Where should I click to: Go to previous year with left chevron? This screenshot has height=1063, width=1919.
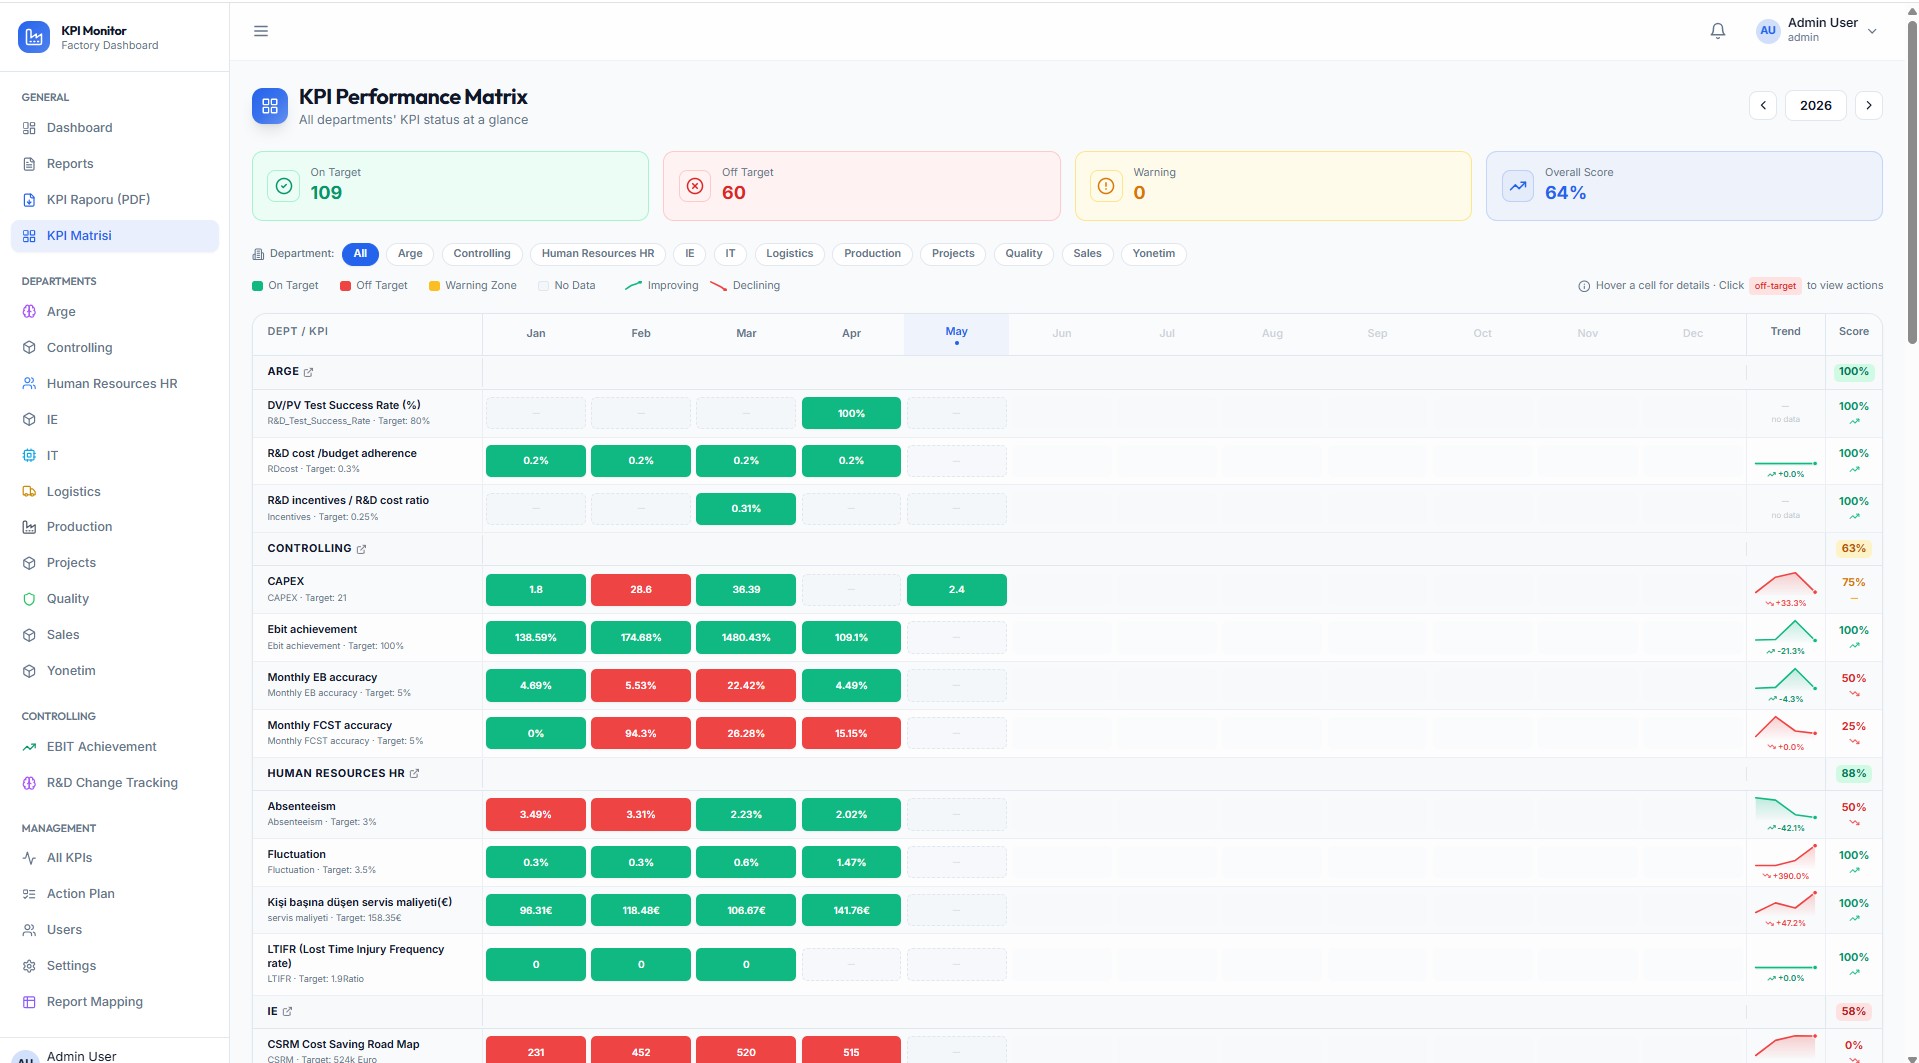(1763, 106)
